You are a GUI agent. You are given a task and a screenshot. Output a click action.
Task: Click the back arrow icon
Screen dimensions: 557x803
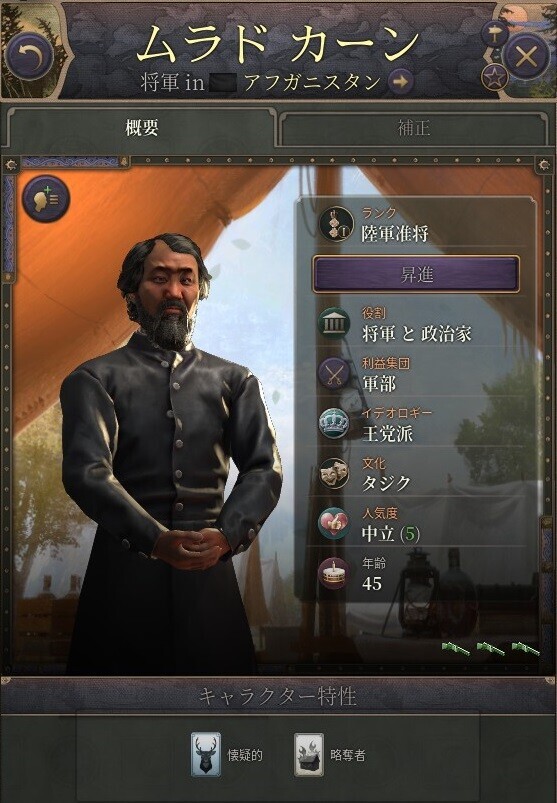[30, 56]
